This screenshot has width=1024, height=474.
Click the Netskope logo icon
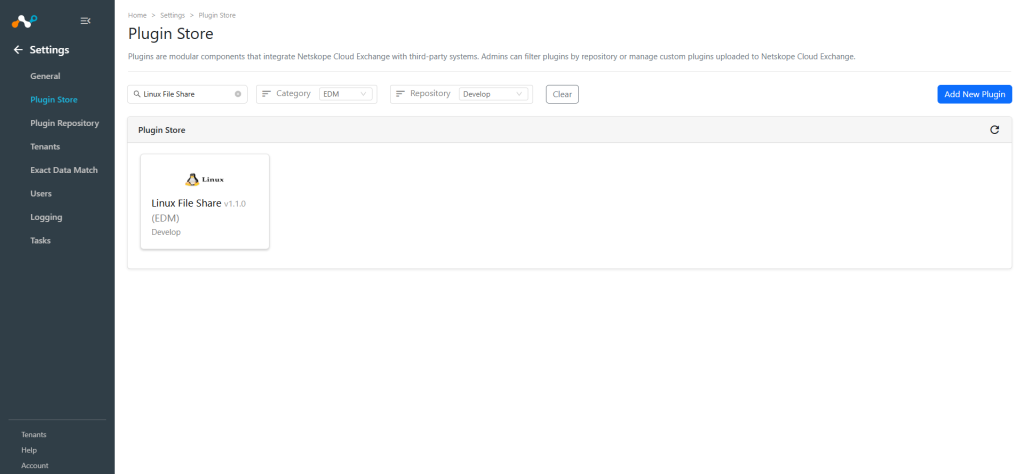click(x=25, y=21)
